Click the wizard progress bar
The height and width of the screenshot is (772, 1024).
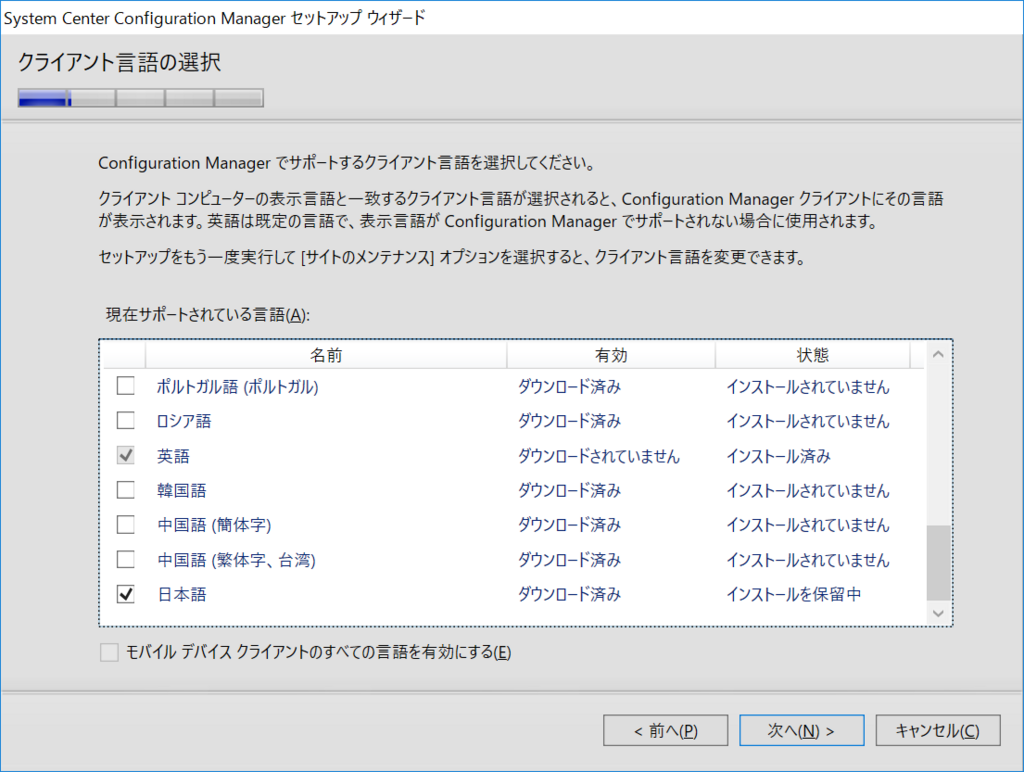click(x=140, y=98)
